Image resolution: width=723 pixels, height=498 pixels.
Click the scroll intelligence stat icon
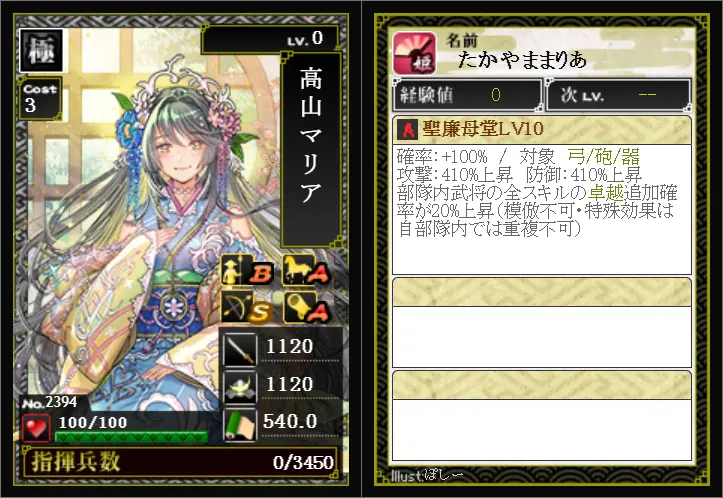(x=240, y=424)
